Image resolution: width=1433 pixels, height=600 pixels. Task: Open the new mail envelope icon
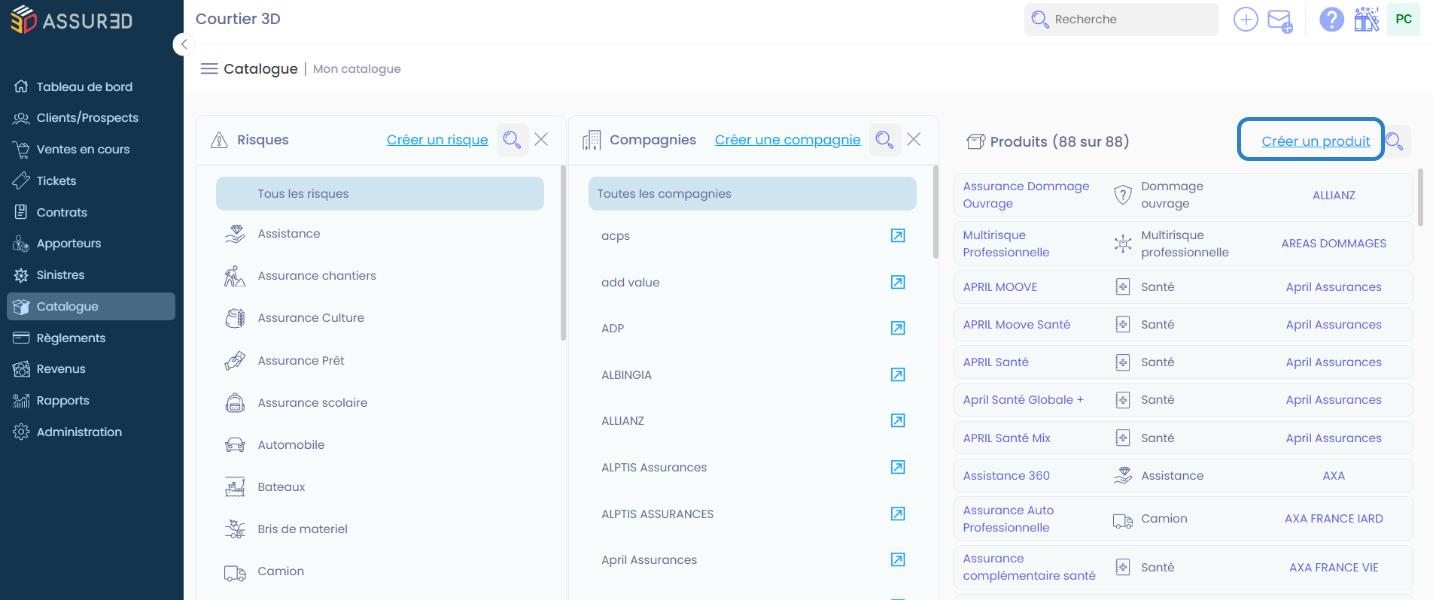[1280, 20]
